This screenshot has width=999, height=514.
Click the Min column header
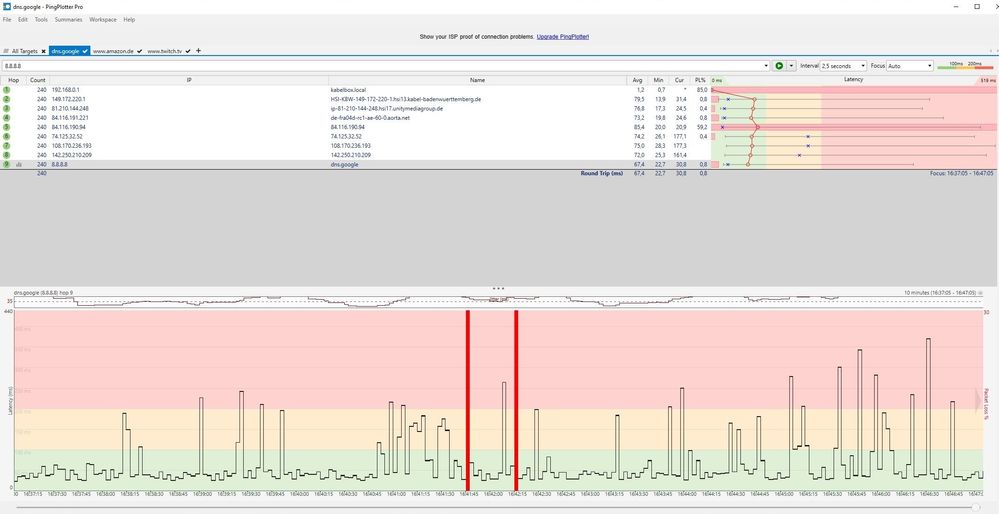coord(659,80)
